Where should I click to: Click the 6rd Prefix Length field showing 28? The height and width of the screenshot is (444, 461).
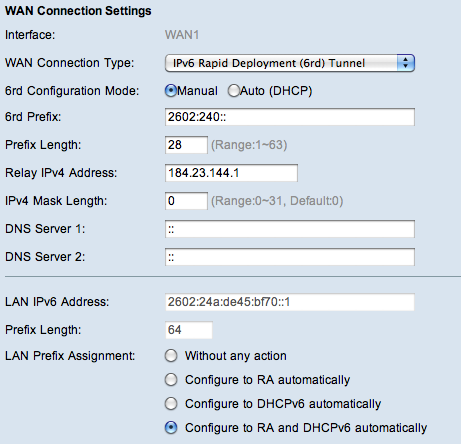coord(186,145)
